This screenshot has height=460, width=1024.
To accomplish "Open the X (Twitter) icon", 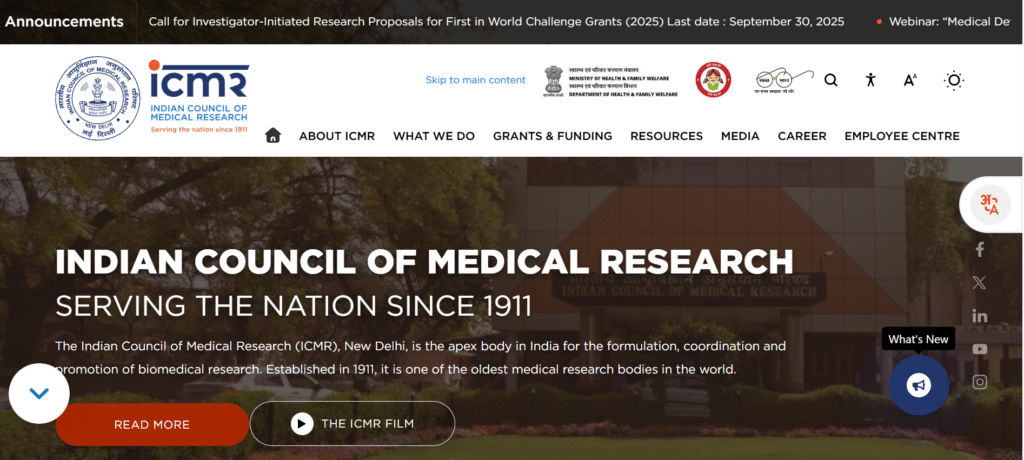I will 980,283.
